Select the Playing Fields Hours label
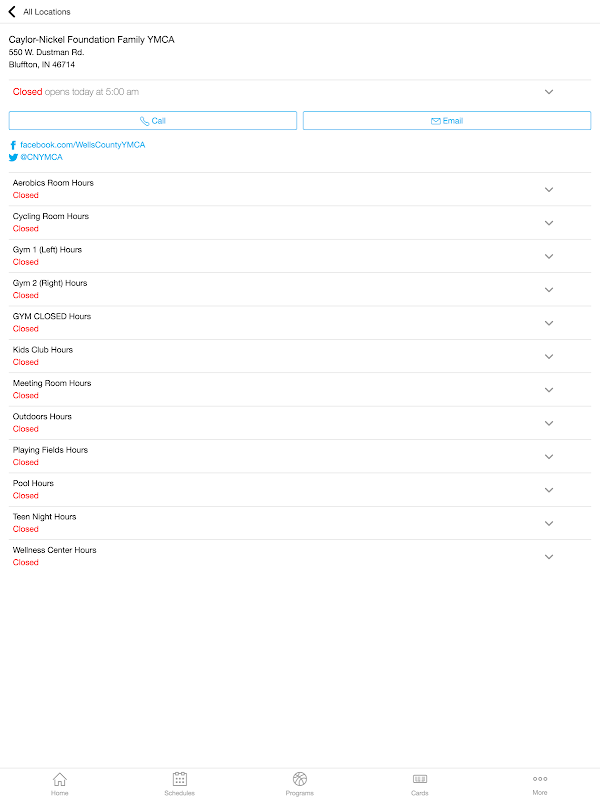The image size is (600, 800). [50, 450]
